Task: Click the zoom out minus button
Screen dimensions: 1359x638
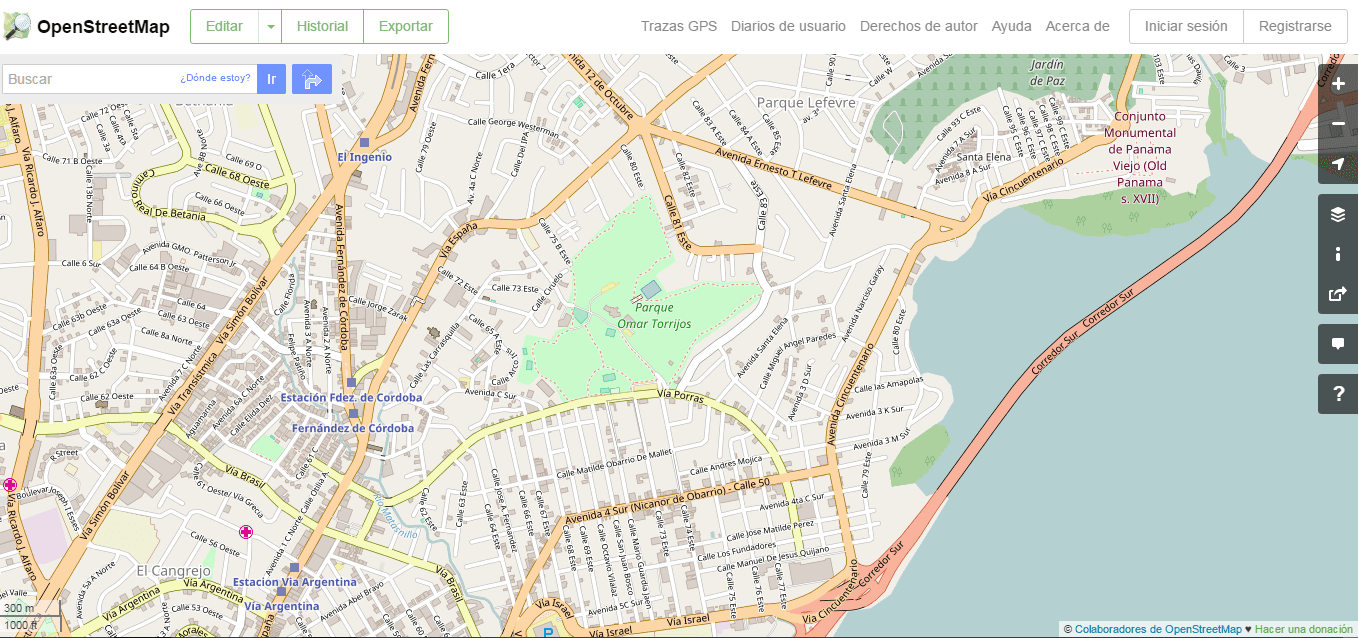Action: click(1338, 124)
